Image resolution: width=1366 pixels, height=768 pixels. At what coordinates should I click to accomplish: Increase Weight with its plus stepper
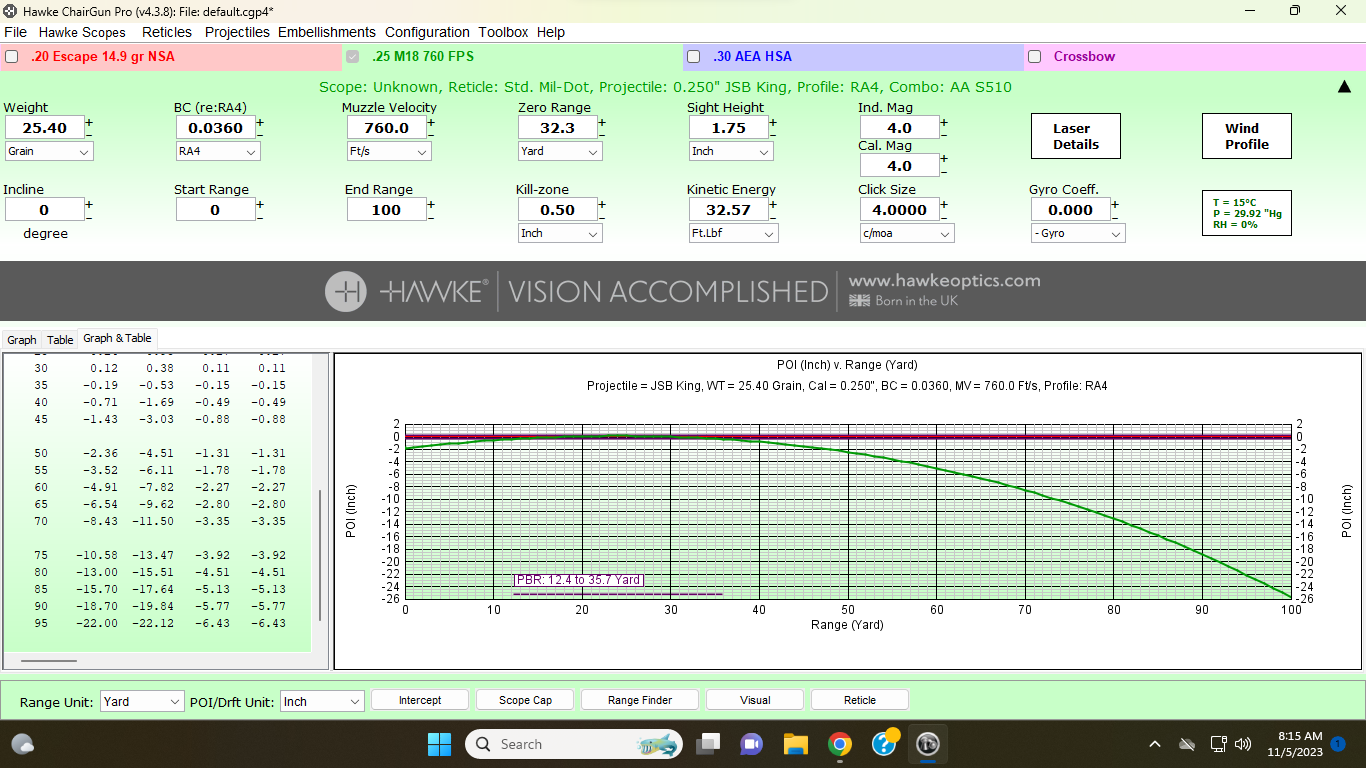click(89, 123)
